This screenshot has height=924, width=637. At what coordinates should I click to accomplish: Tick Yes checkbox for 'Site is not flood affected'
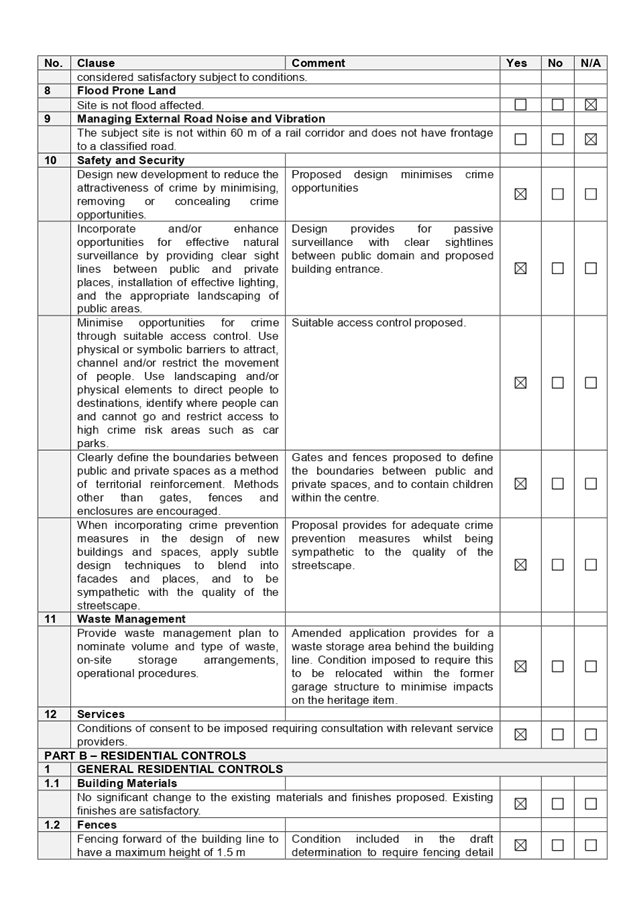(520, 104)
